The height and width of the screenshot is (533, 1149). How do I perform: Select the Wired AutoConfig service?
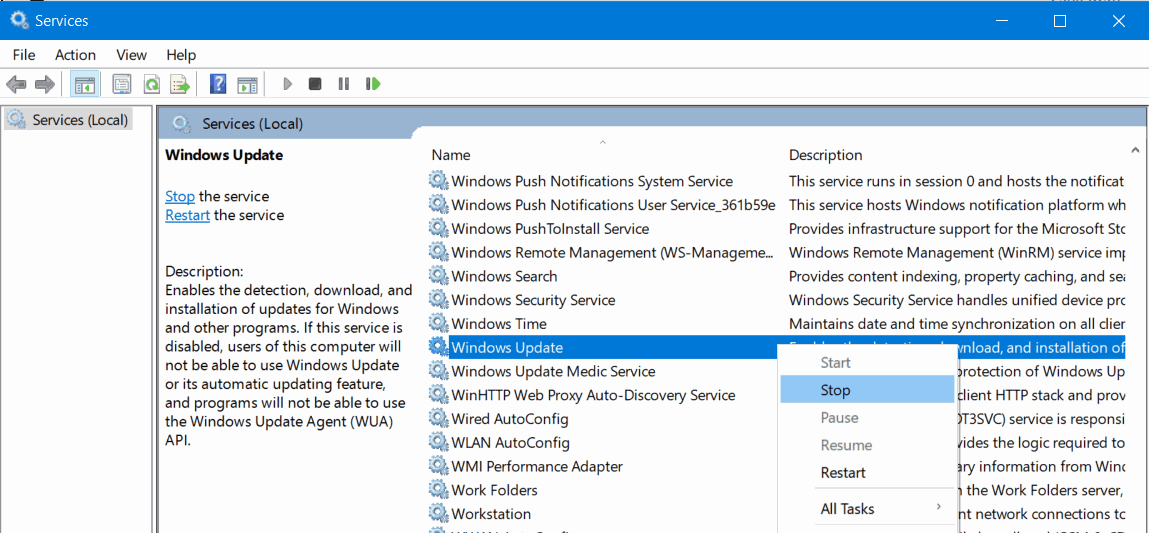click(x=509, y=419)
